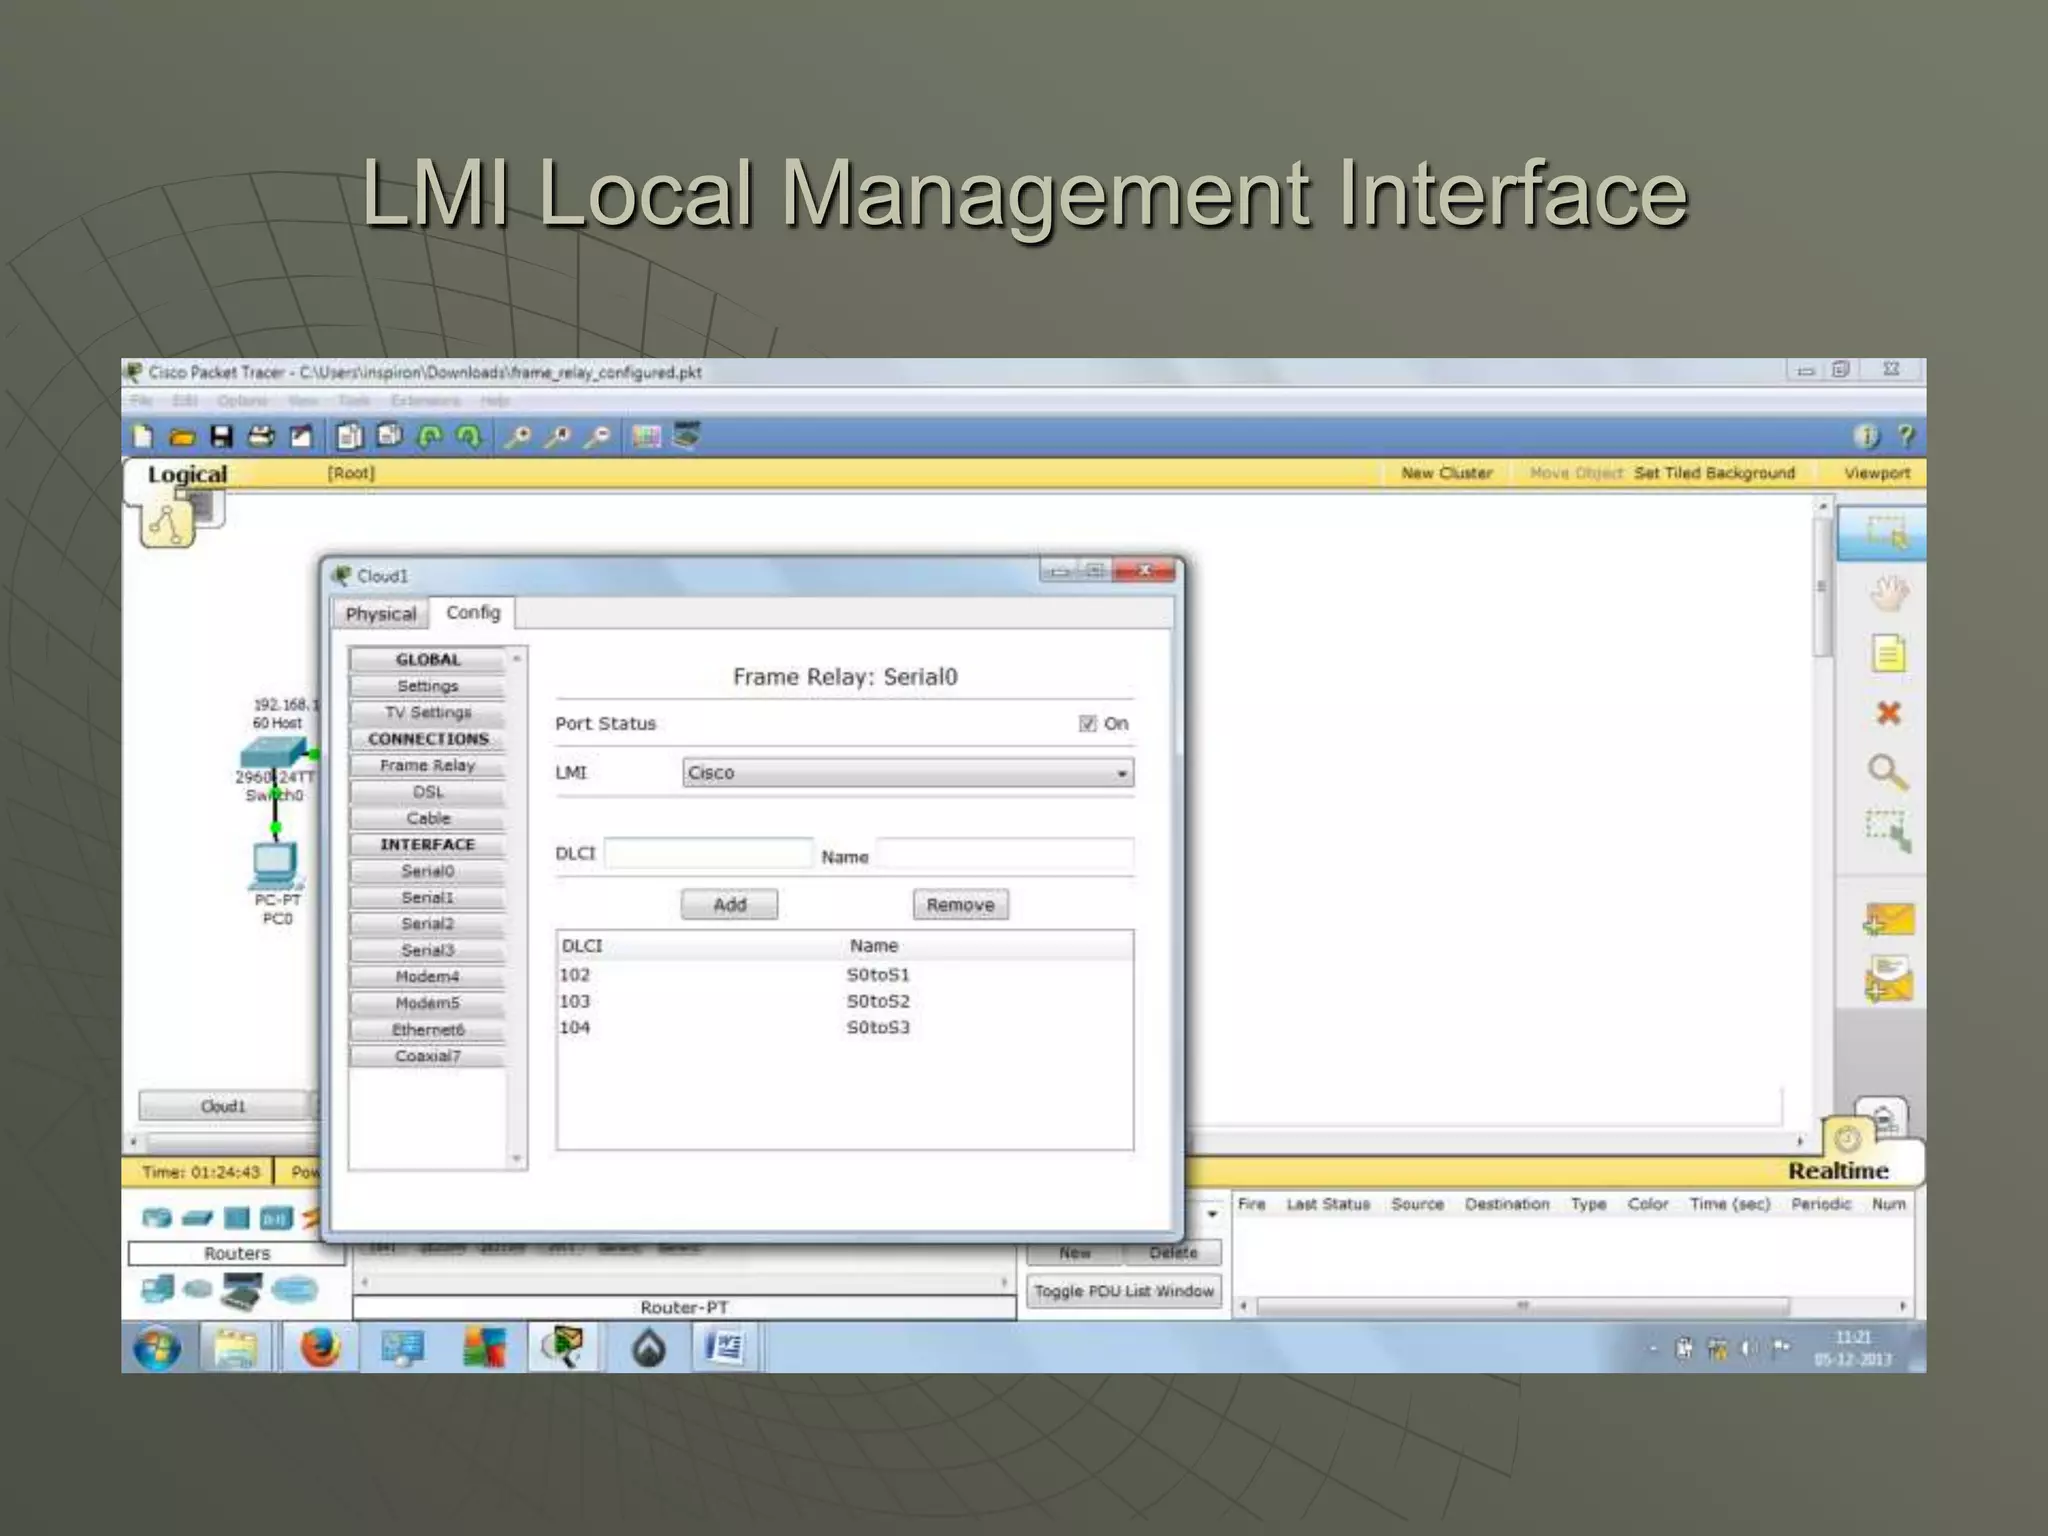This screenshot has width=2048, height=1536.
Task: Select the DLCI 104 S0toS3 row
Action: tap(845, 1027)
